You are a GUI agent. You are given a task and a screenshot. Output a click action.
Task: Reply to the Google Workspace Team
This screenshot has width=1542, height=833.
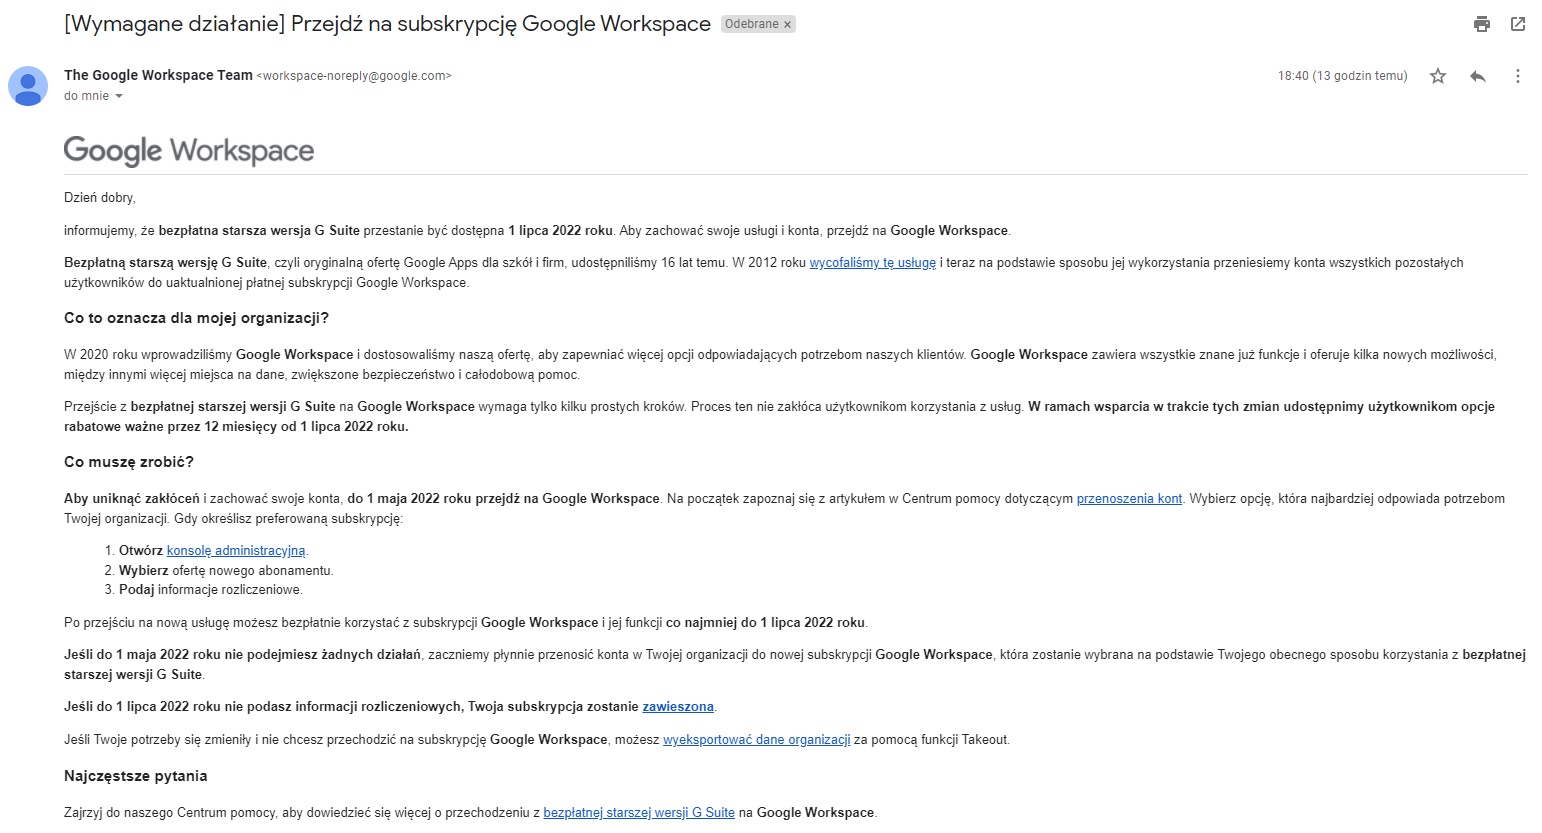[1478, 75]
